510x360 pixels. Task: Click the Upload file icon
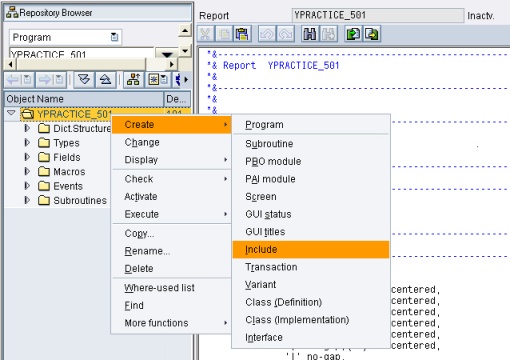353,34
